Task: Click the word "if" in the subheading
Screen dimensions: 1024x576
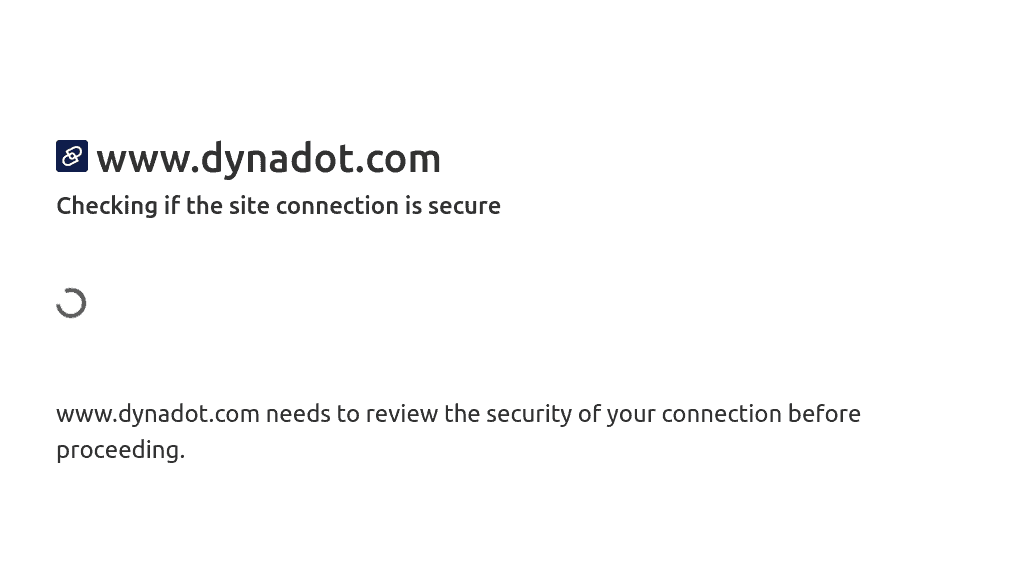Action: (172, 206)
